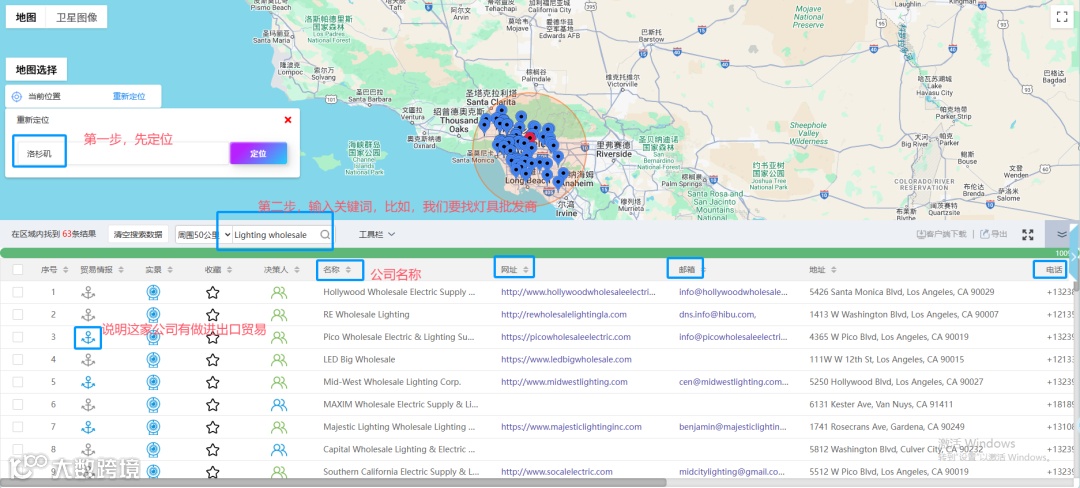View decision makers for Pico Wholesale Electric
Viewport: 1080px width, 488px height.
pos(279,337)
